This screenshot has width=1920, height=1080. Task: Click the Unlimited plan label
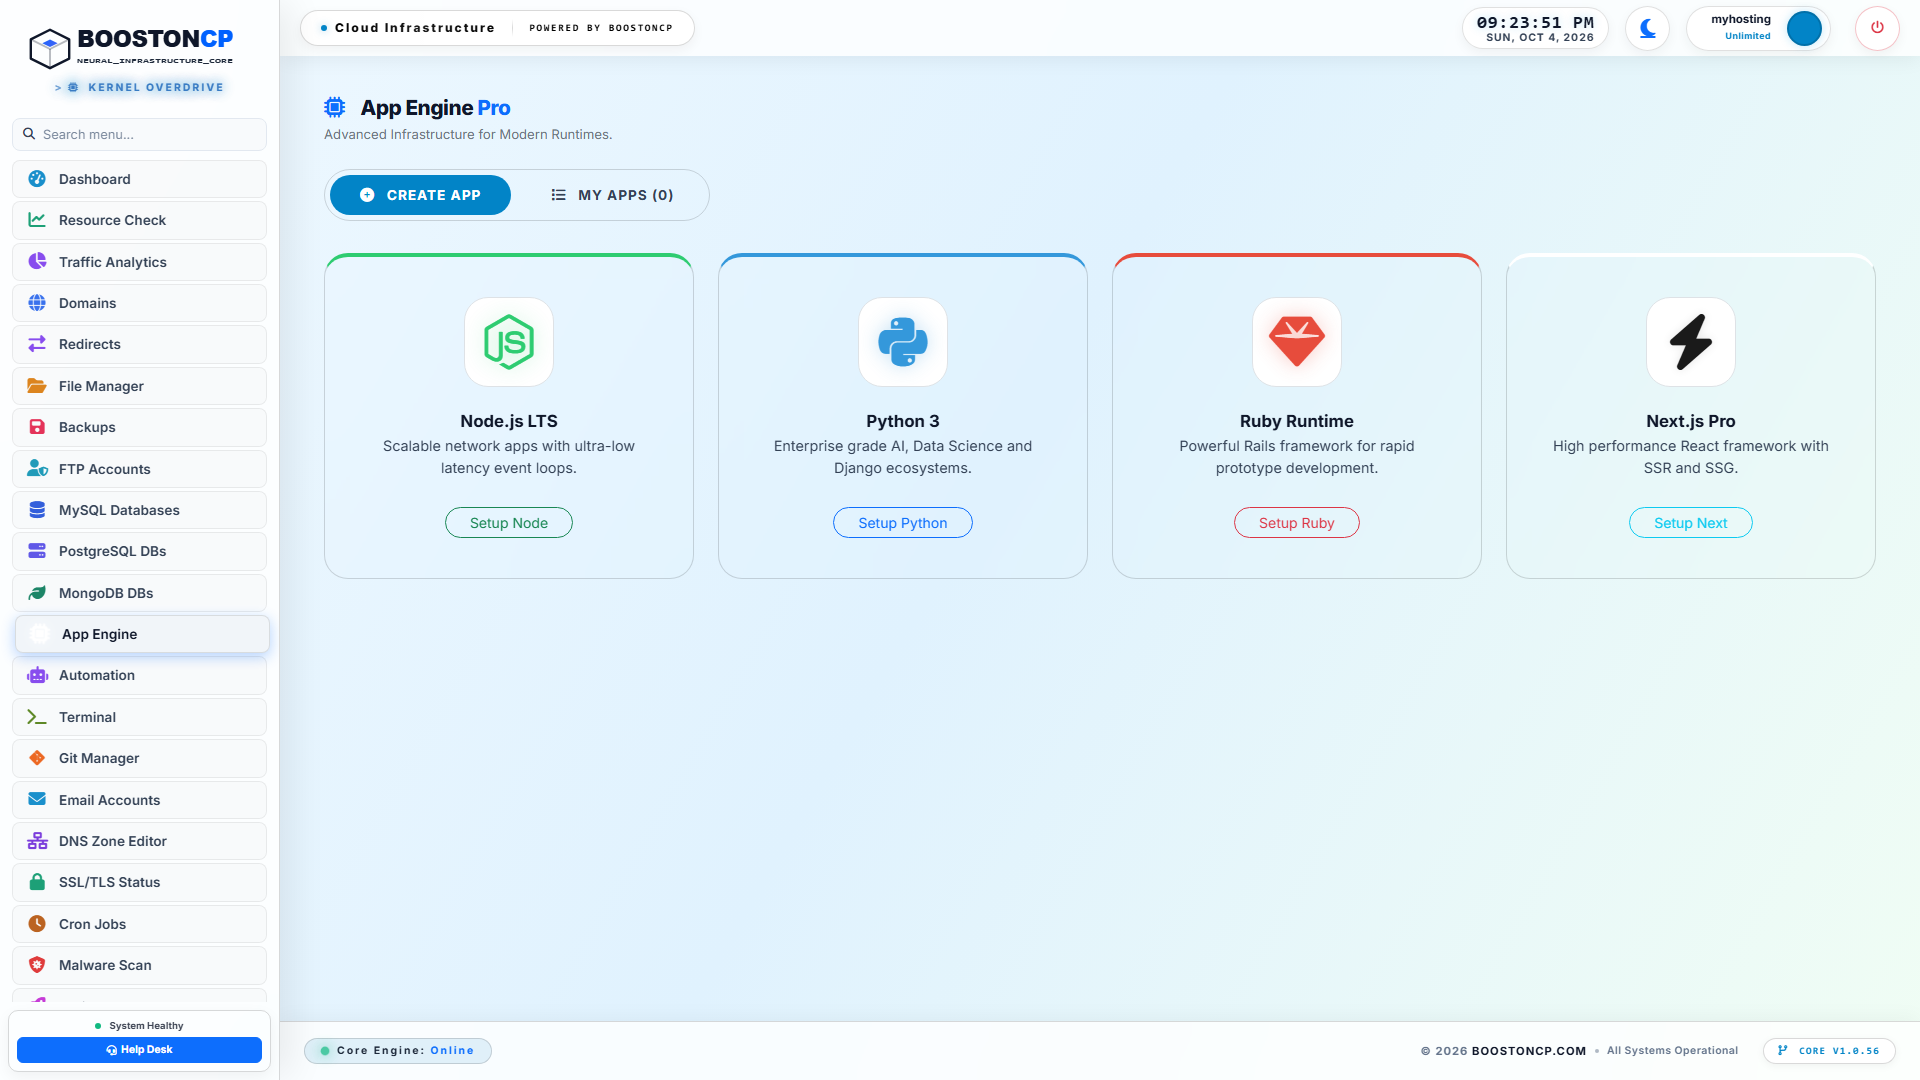tap(1748, 36)
